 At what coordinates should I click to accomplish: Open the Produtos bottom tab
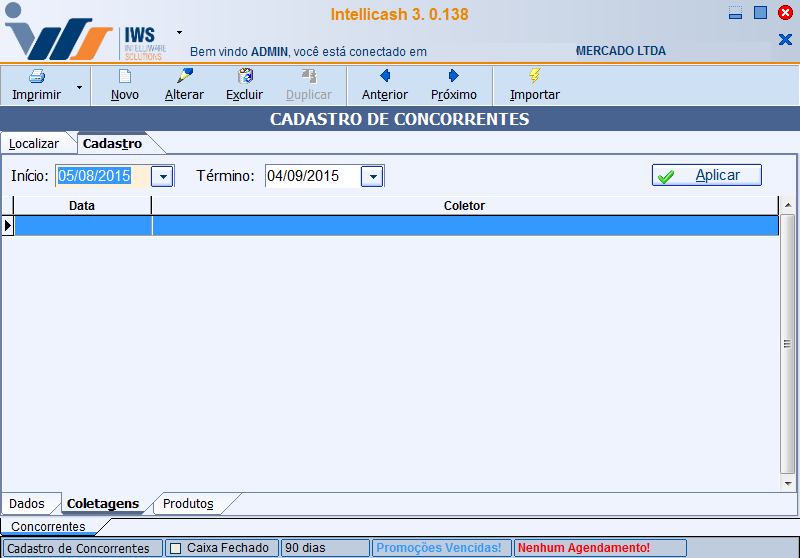pyautogui.click(x=188, y=503)
